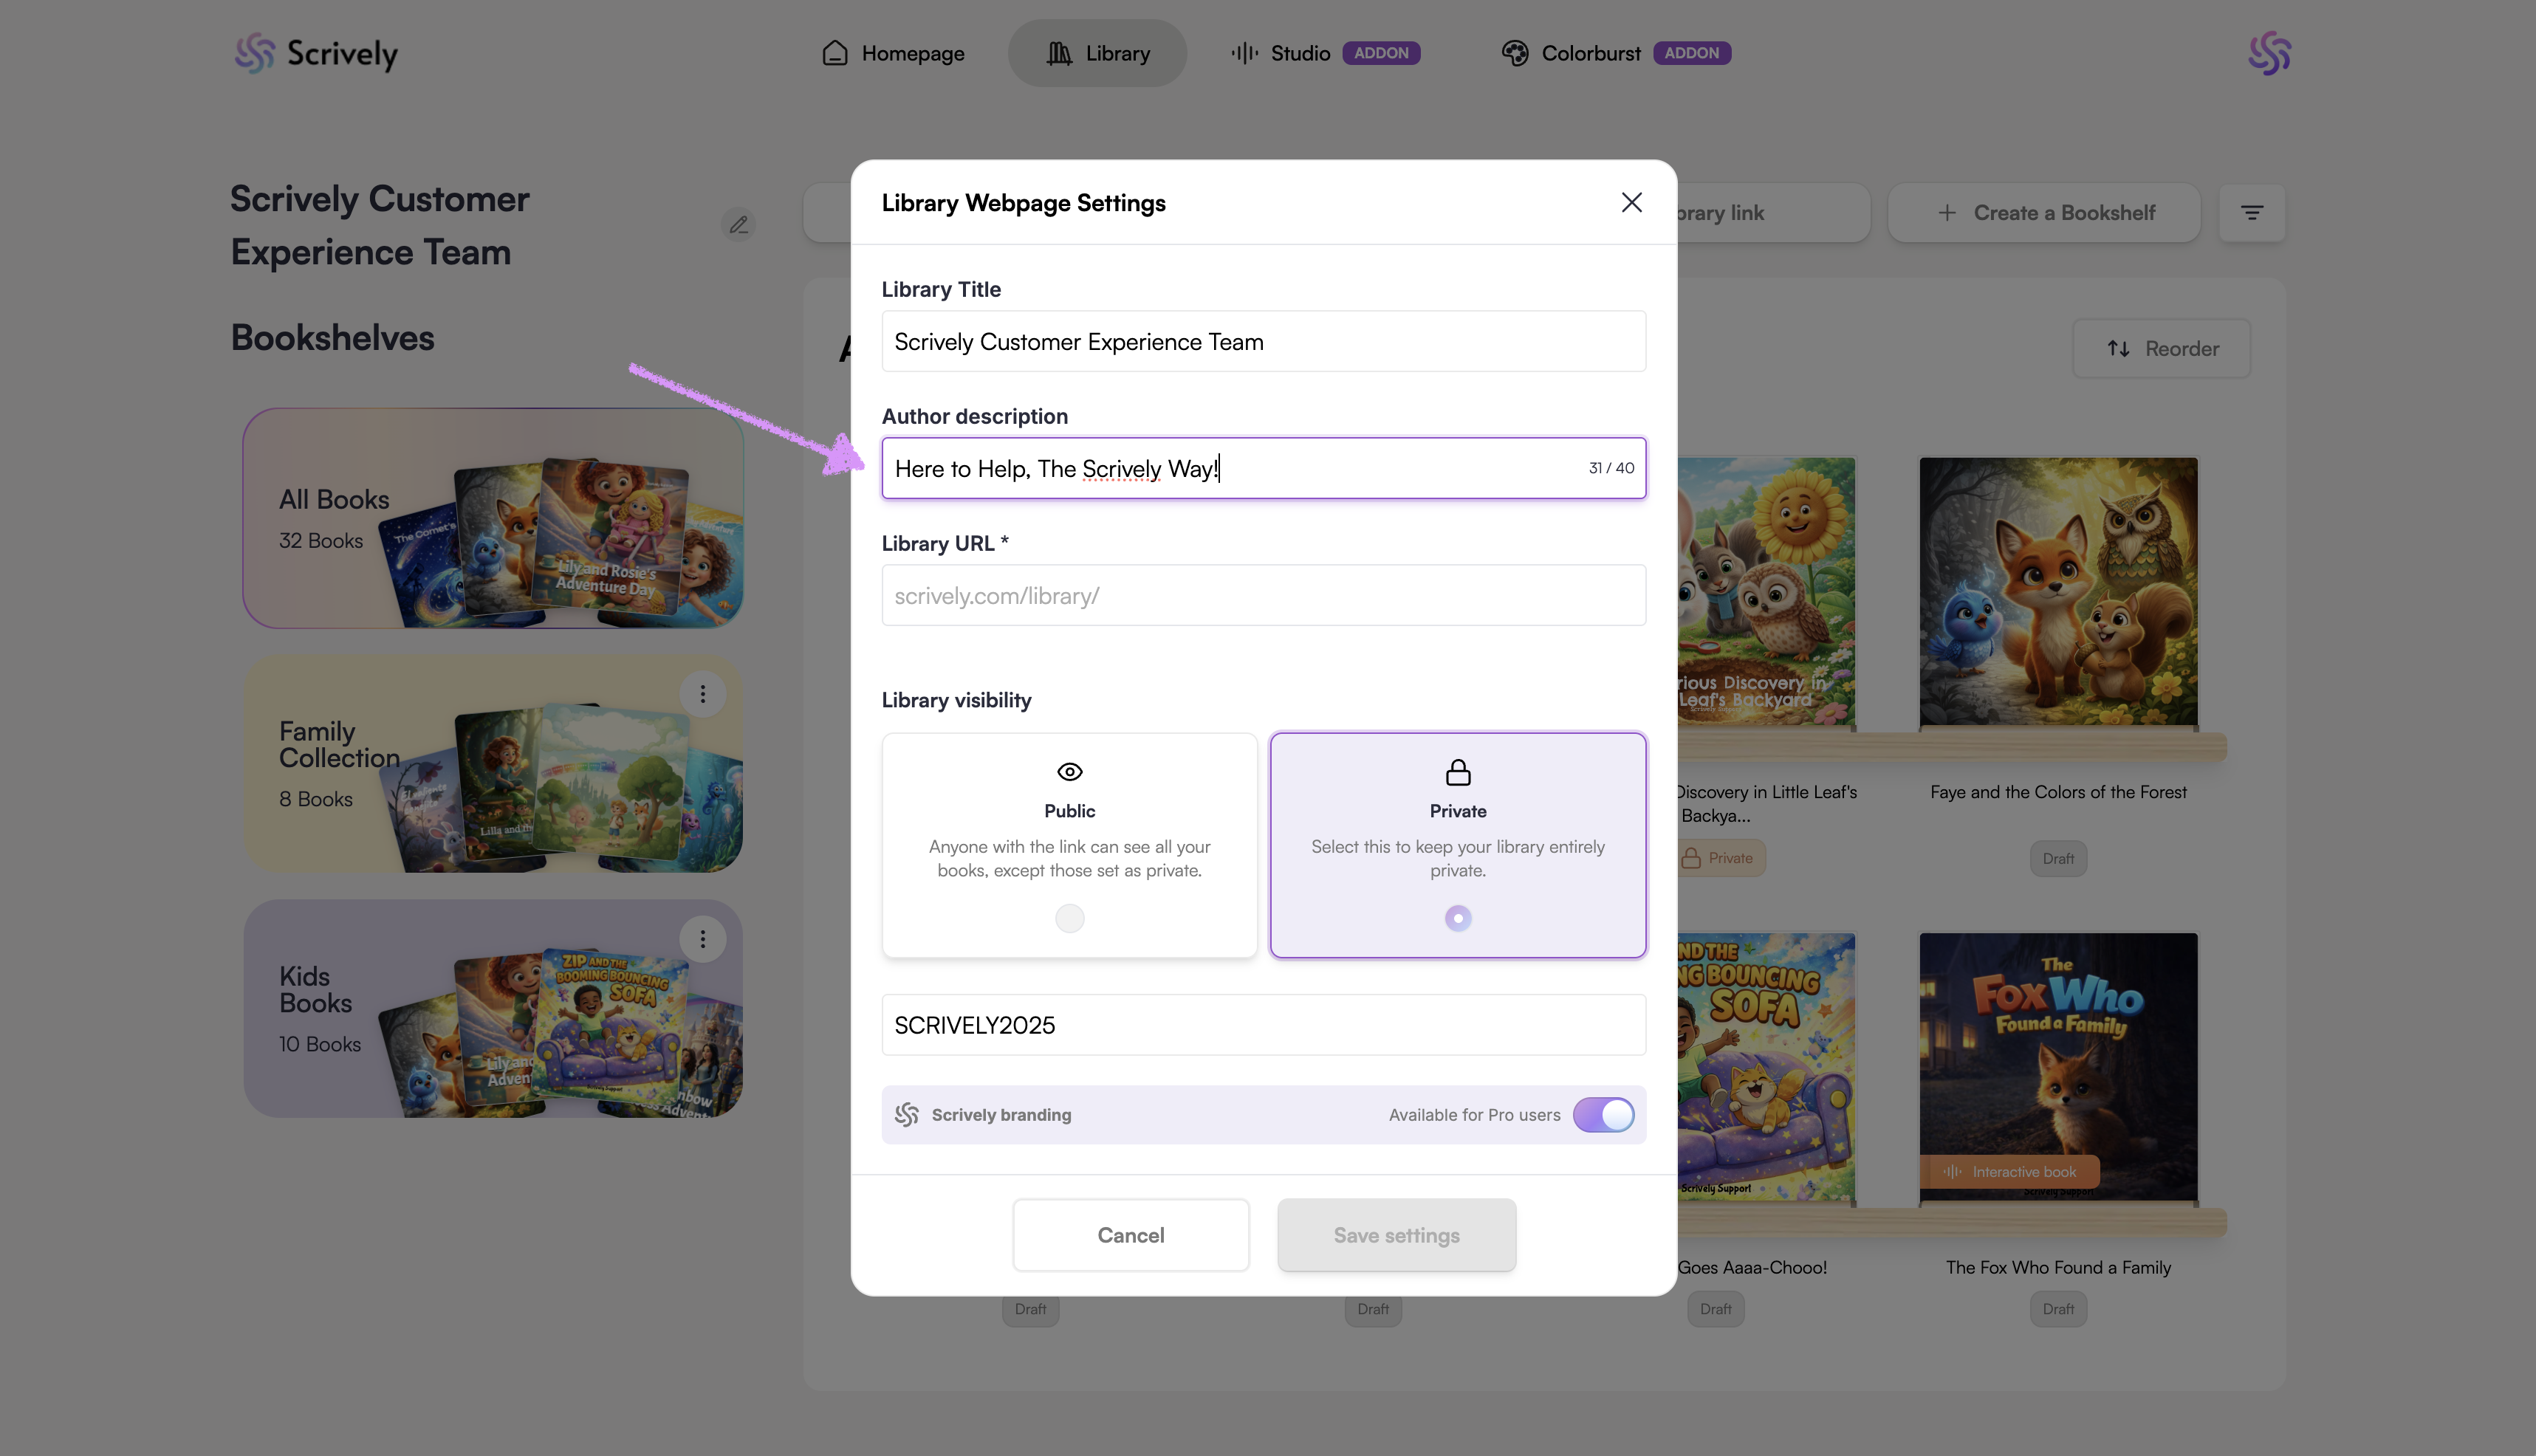Click the Cancel button
The height and width of the screenshot is (1456, 2536).
pos(1130,1235)
